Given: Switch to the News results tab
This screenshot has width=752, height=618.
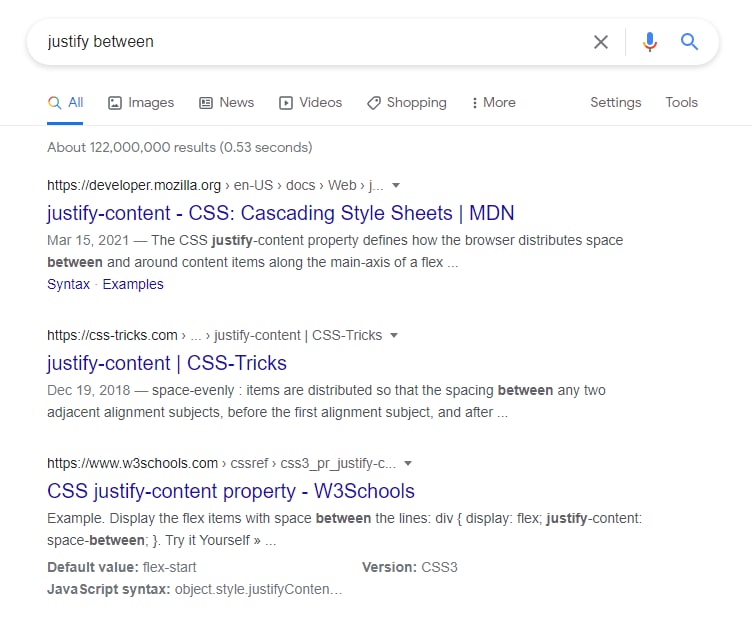Looking at the screenshot, I should point(227,102).
